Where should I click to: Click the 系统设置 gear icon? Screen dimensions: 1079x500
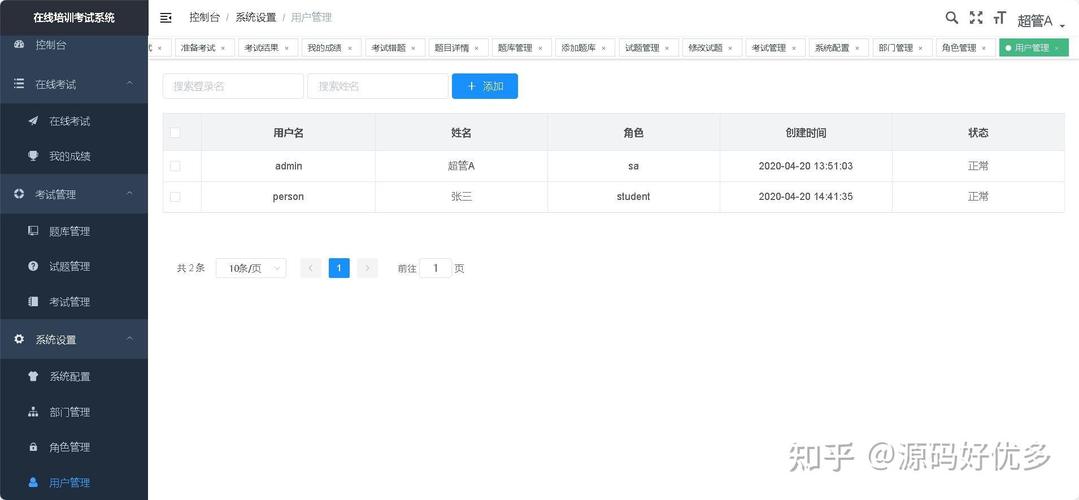pos(19,339)
